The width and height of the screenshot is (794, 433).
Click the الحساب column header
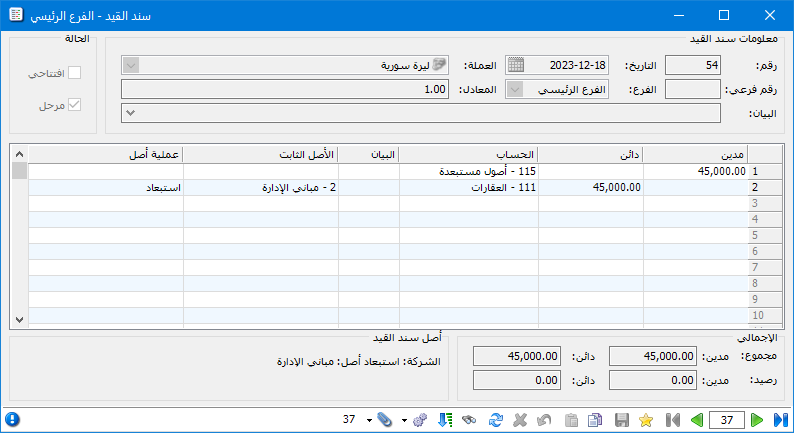(x=468, y=154)
